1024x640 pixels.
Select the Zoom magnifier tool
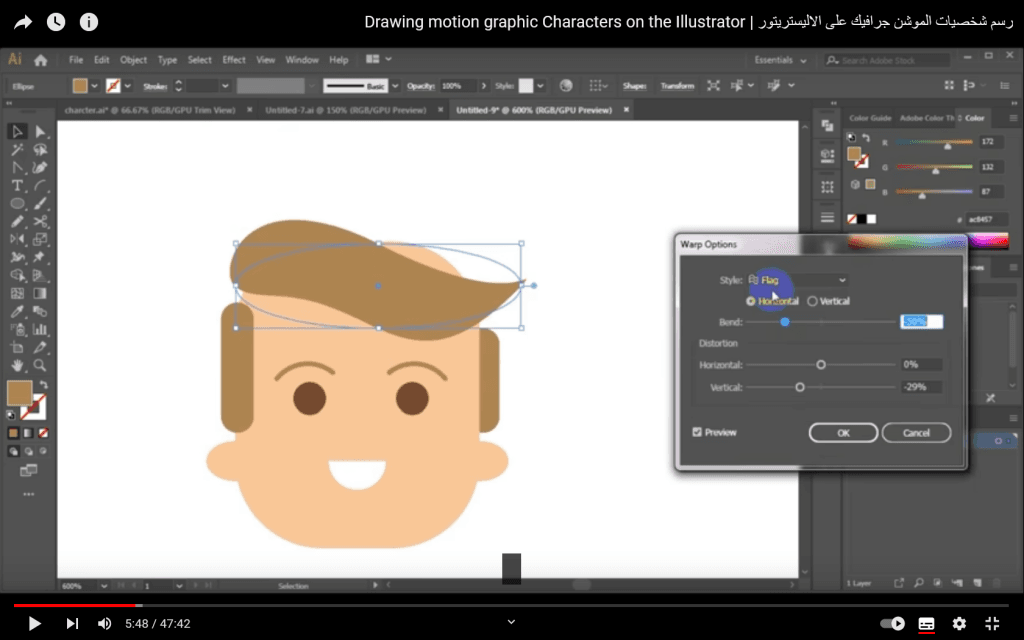click(x=40, y=365)
